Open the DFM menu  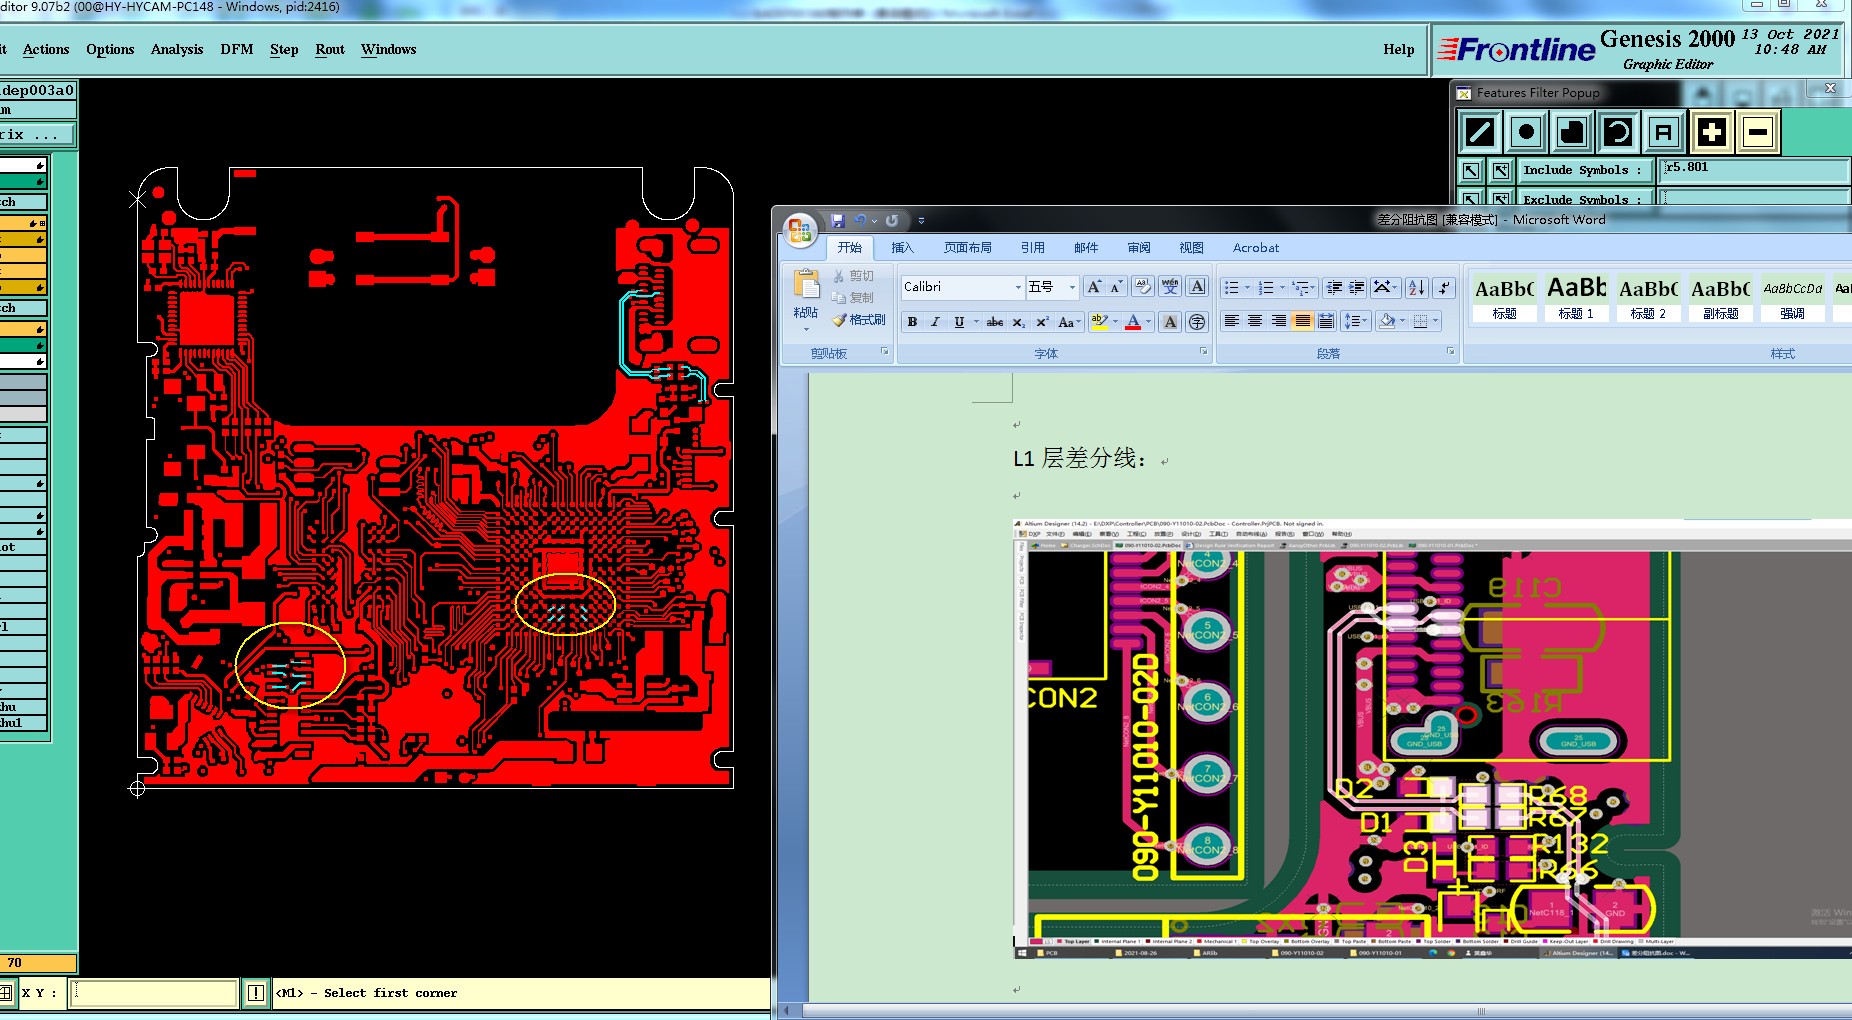pos(237,49)
